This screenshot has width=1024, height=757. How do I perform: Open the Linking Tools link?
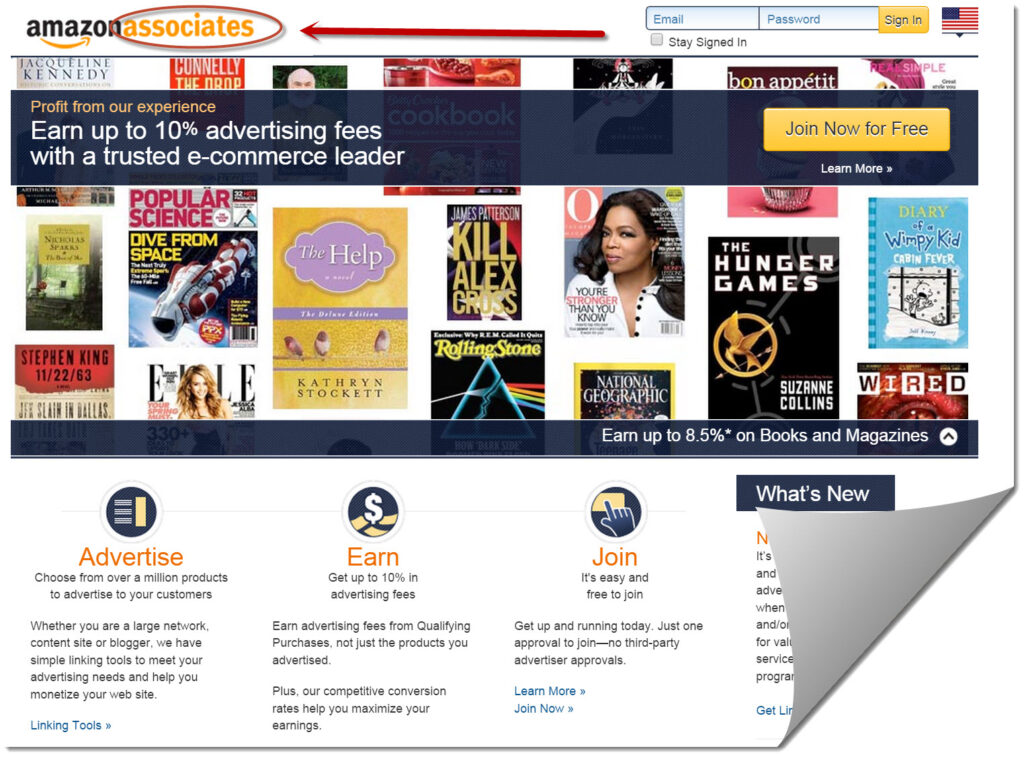71,725
